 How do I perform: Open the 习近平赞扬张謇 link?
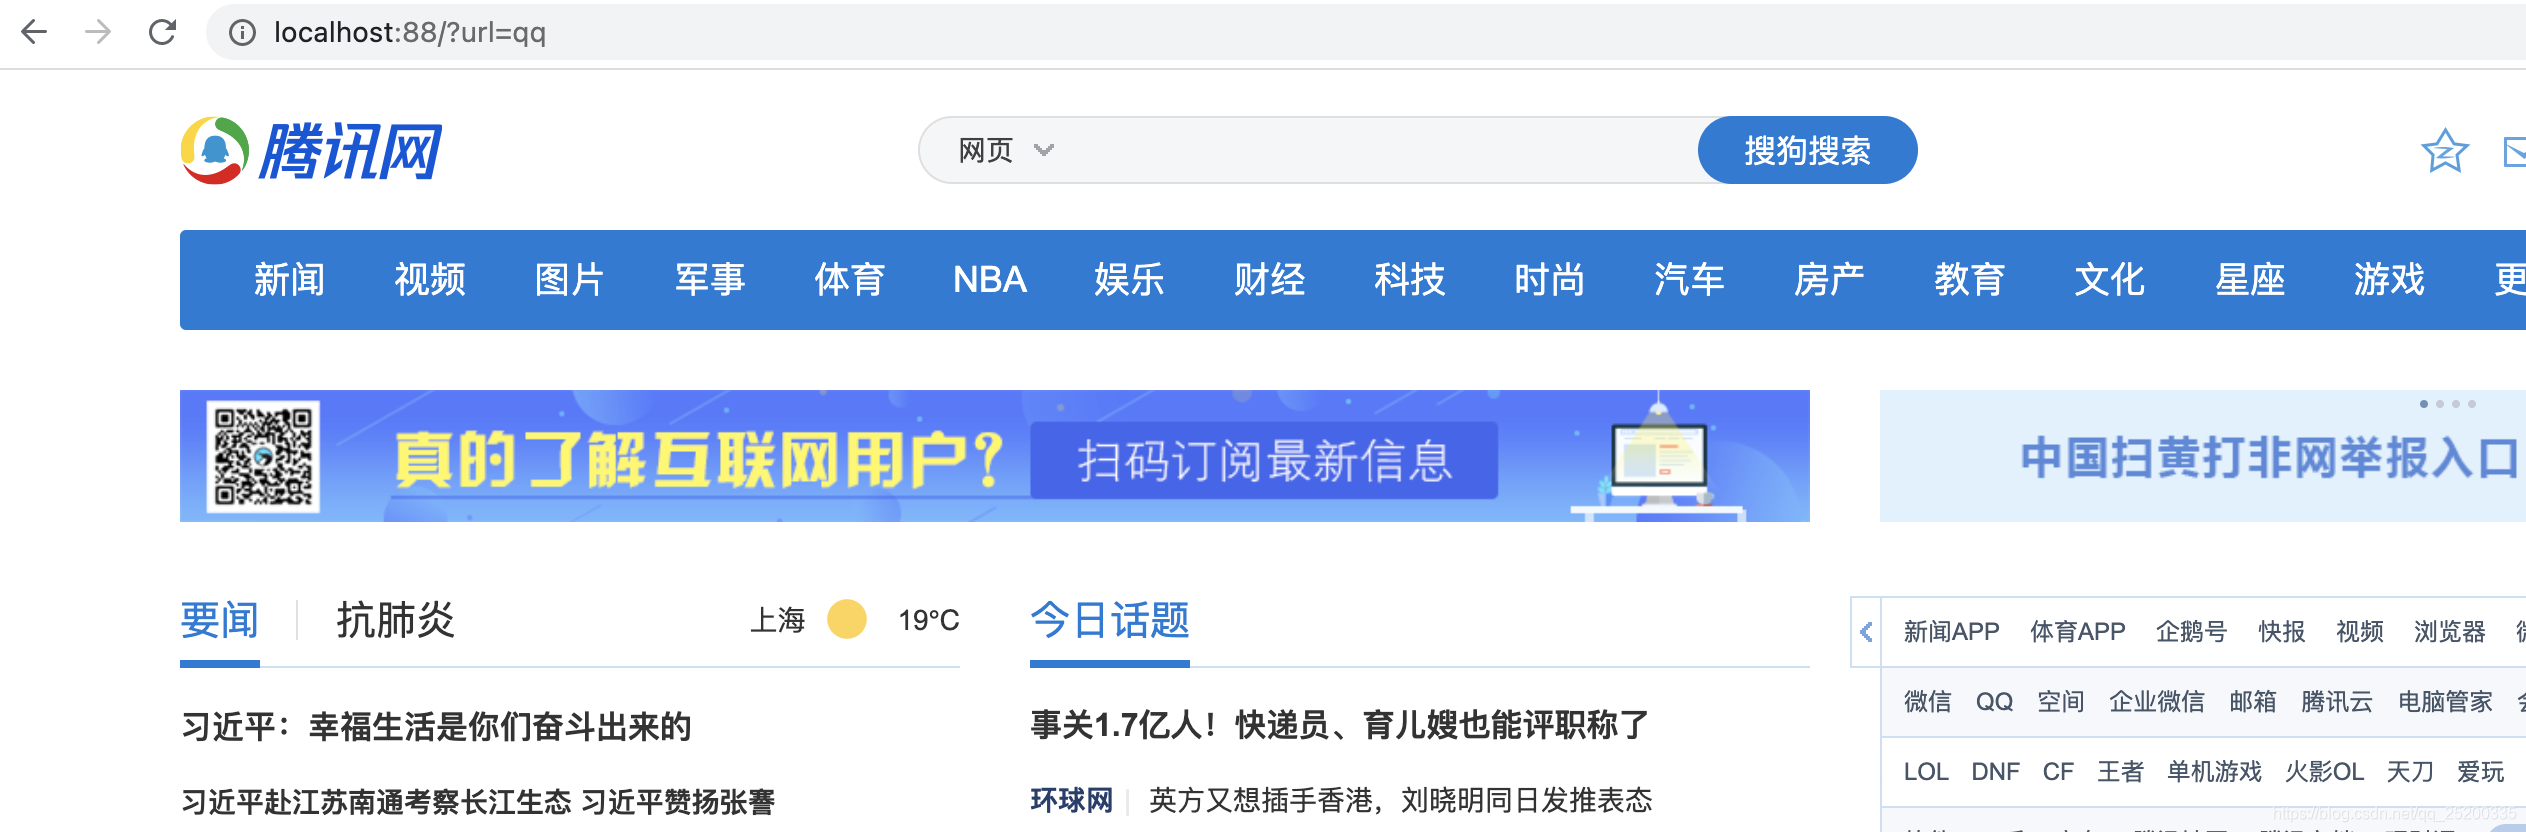click(x=678, y=801)
